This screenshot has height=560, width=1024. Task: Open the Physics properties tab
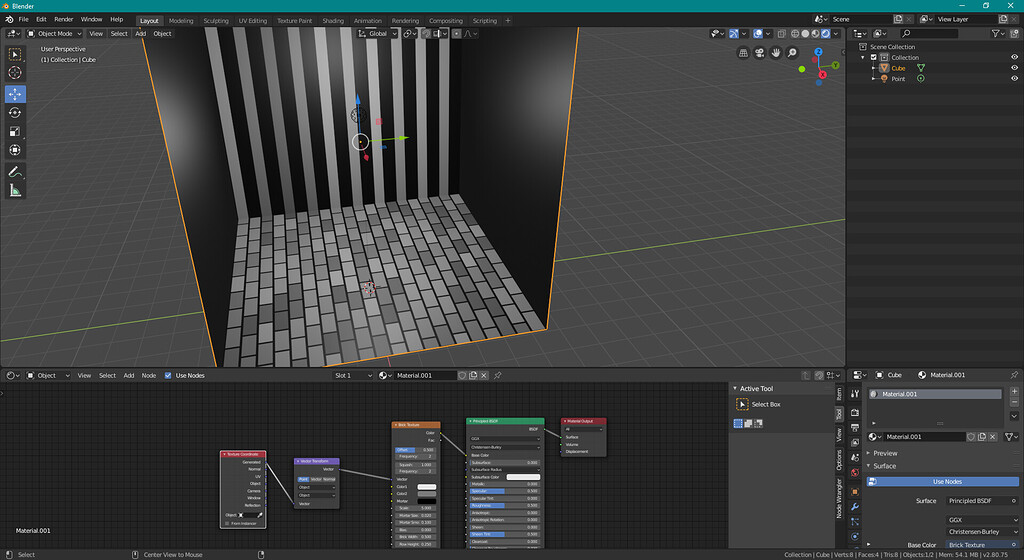(x=855, y=537)
